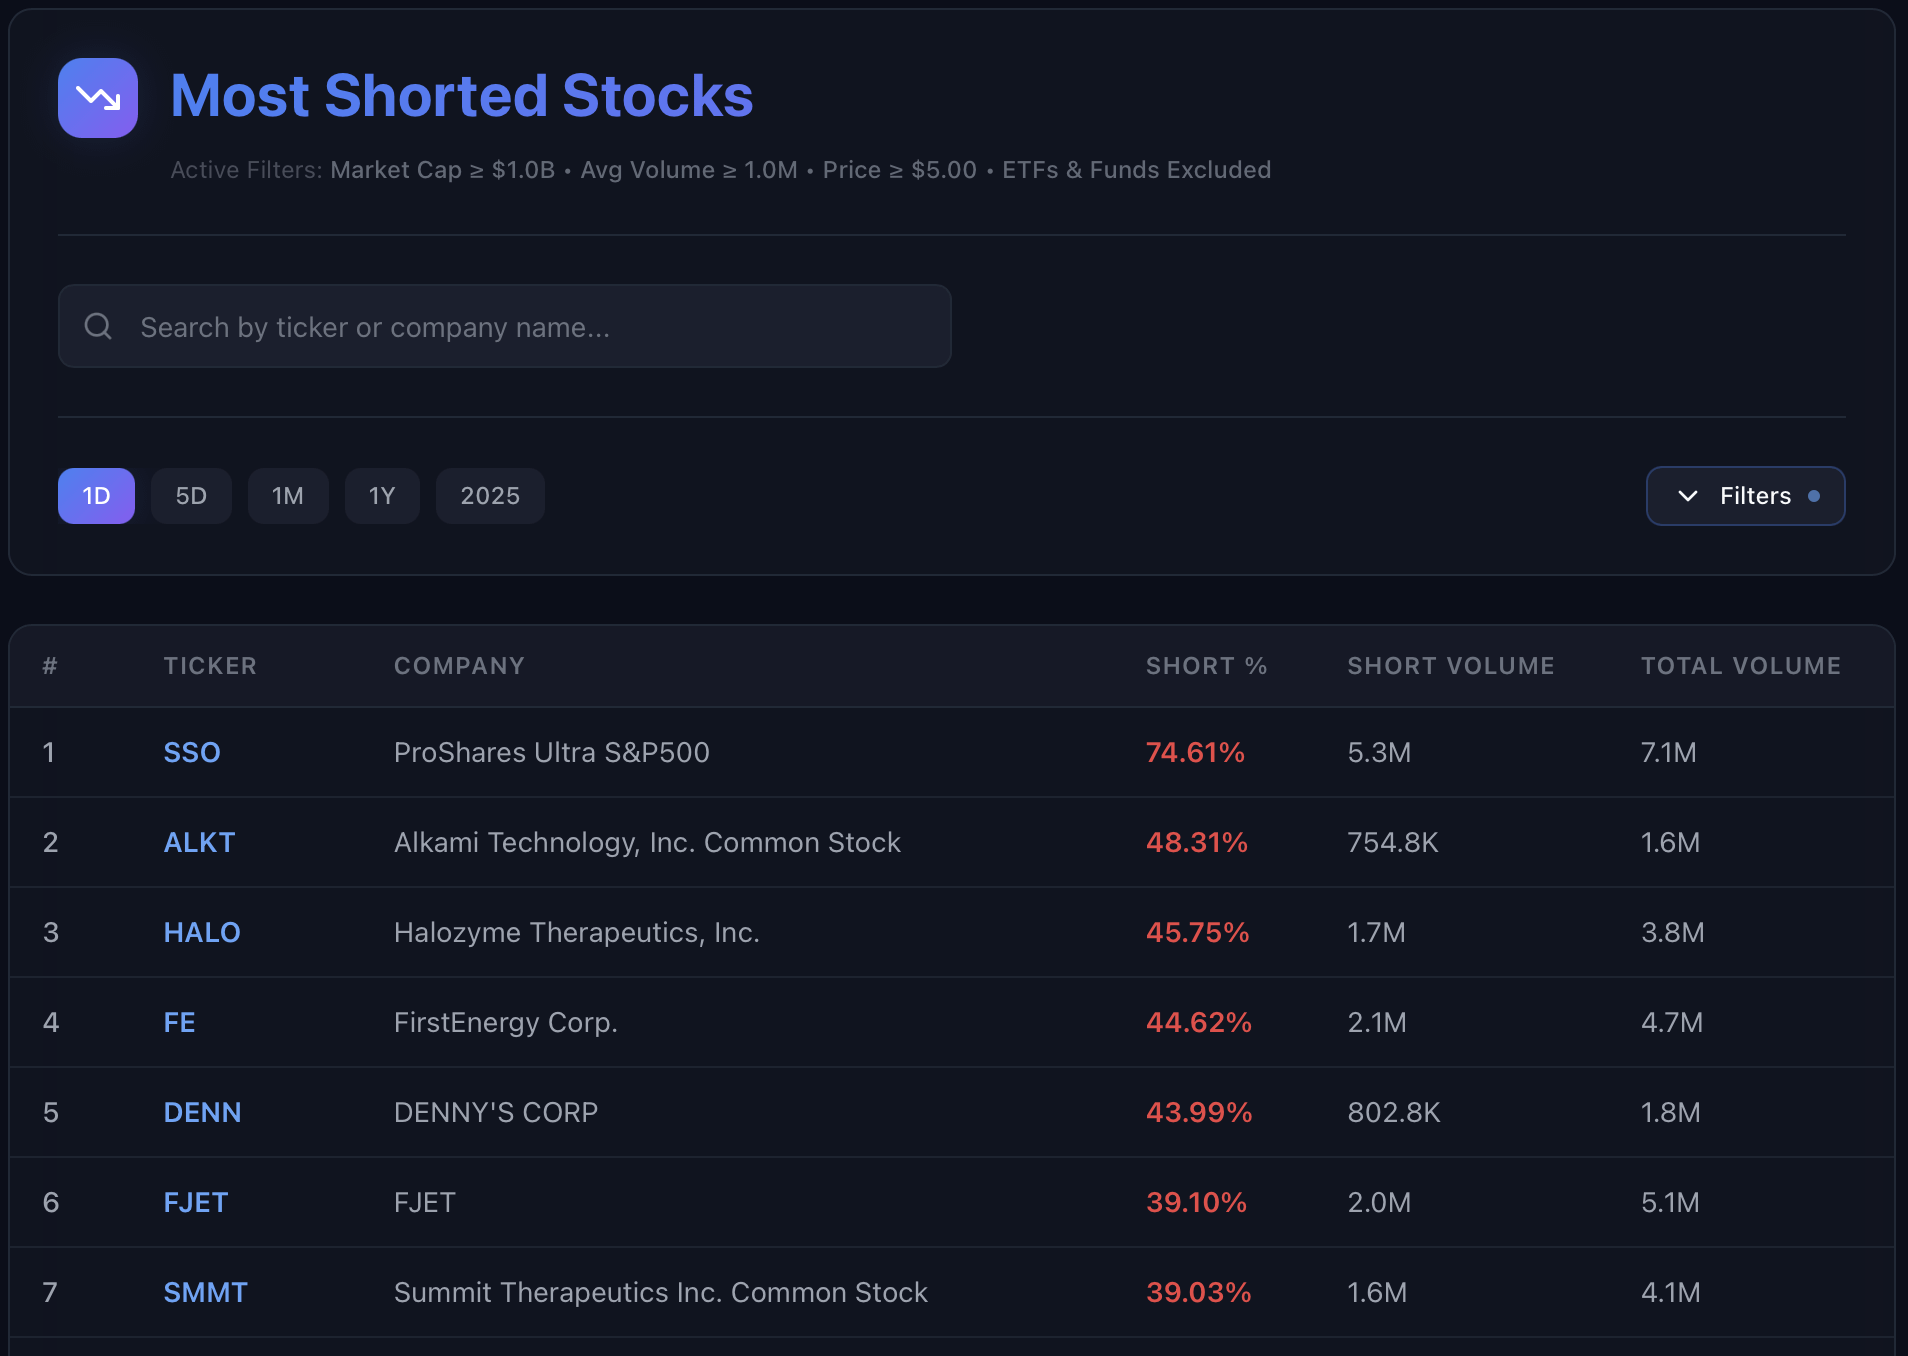Open the SMMT ticker link

click(x=205, y=1292)
